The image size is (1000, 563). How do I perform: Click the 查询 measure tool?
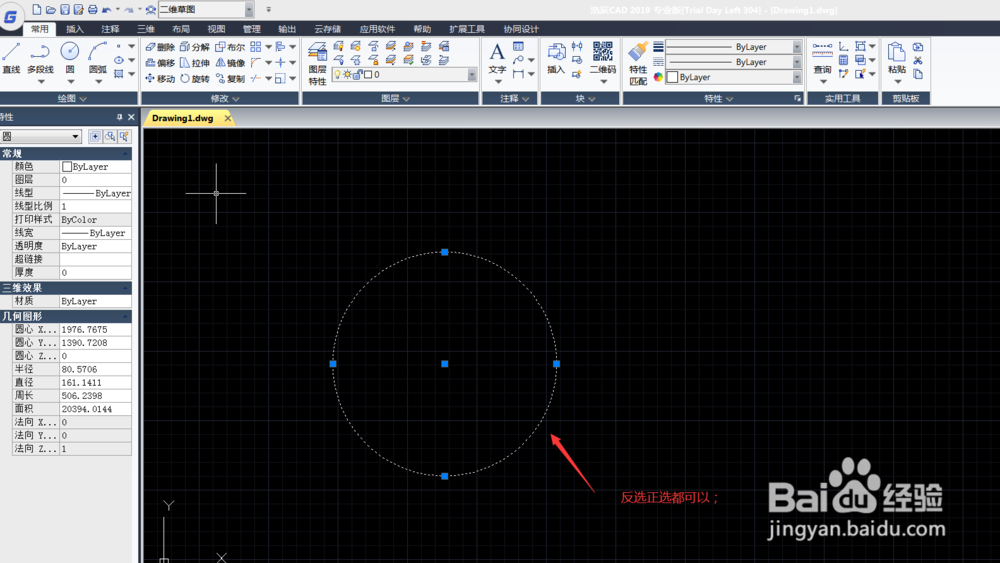click(x=822, y=59)
